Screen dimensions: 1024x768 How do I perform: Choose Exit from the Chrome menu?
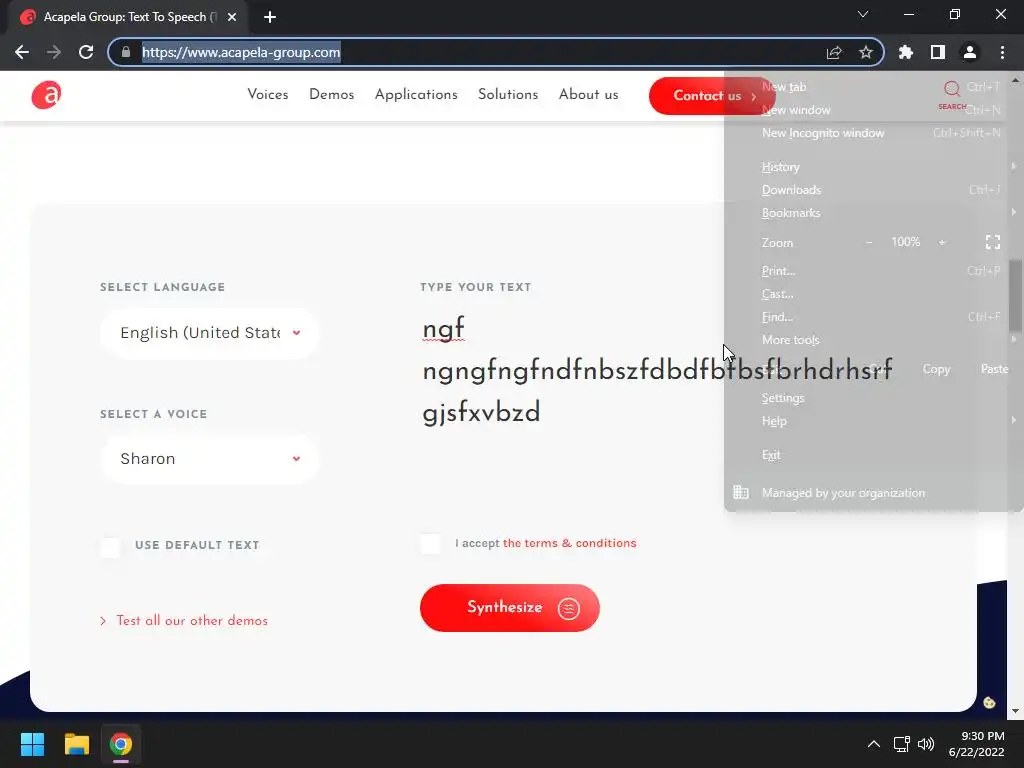pos(873,455)
